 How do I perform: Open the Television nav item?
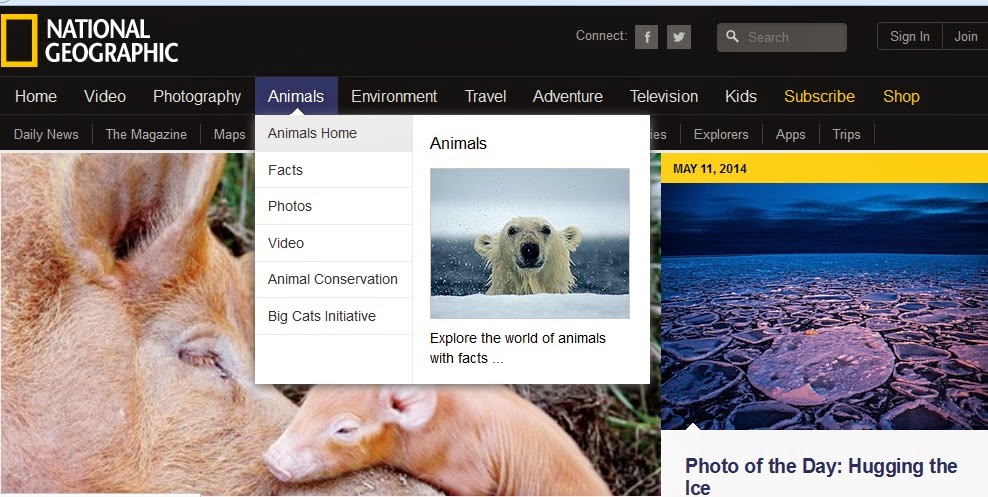pyautogui.click(x=663, y=96)
